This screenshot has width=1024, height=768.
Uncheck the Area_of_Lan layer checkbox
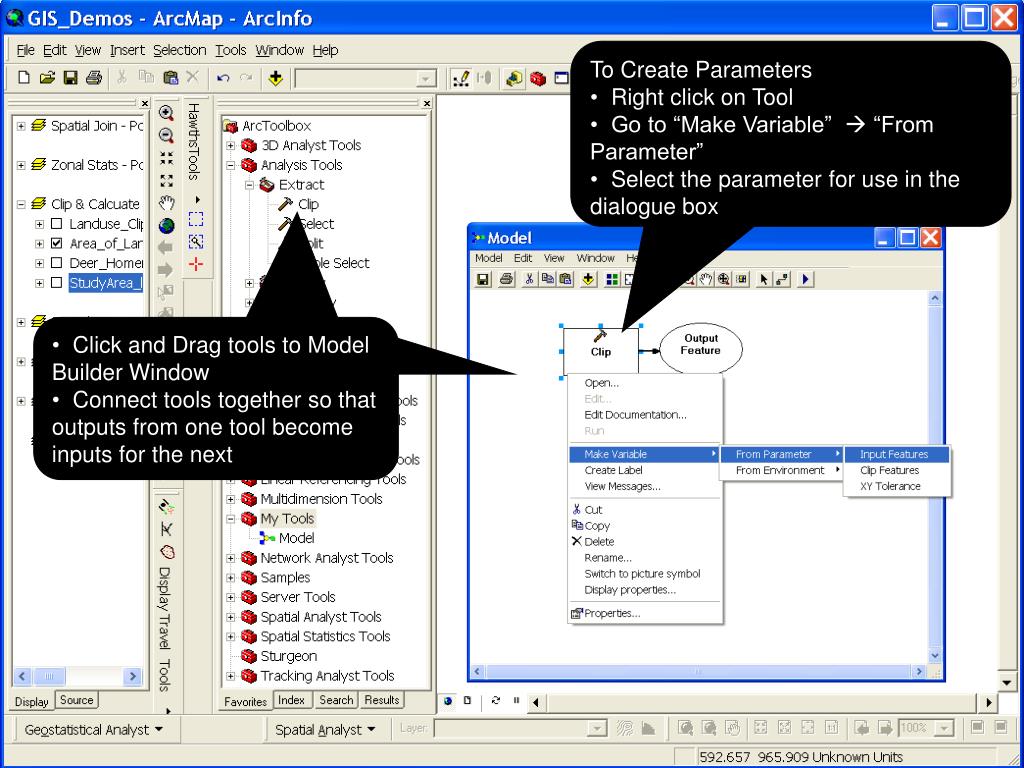57,244
